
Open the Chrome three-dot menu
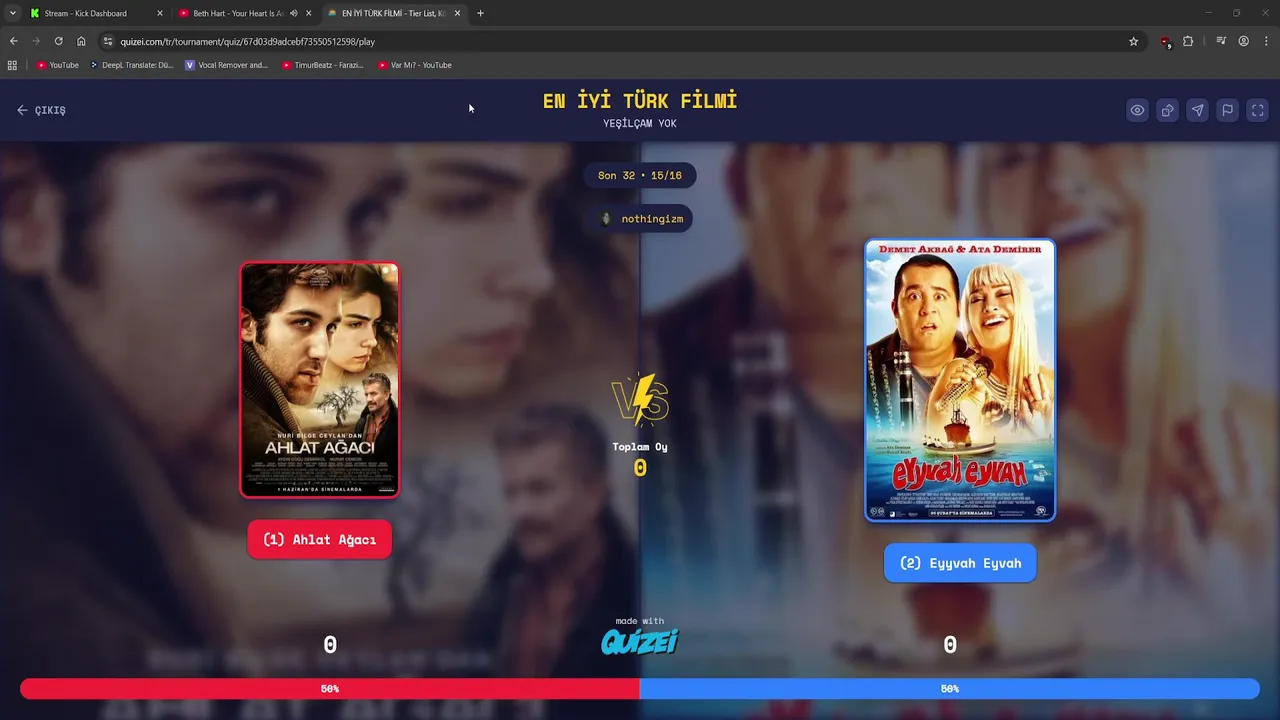[x=1266, y=41]
